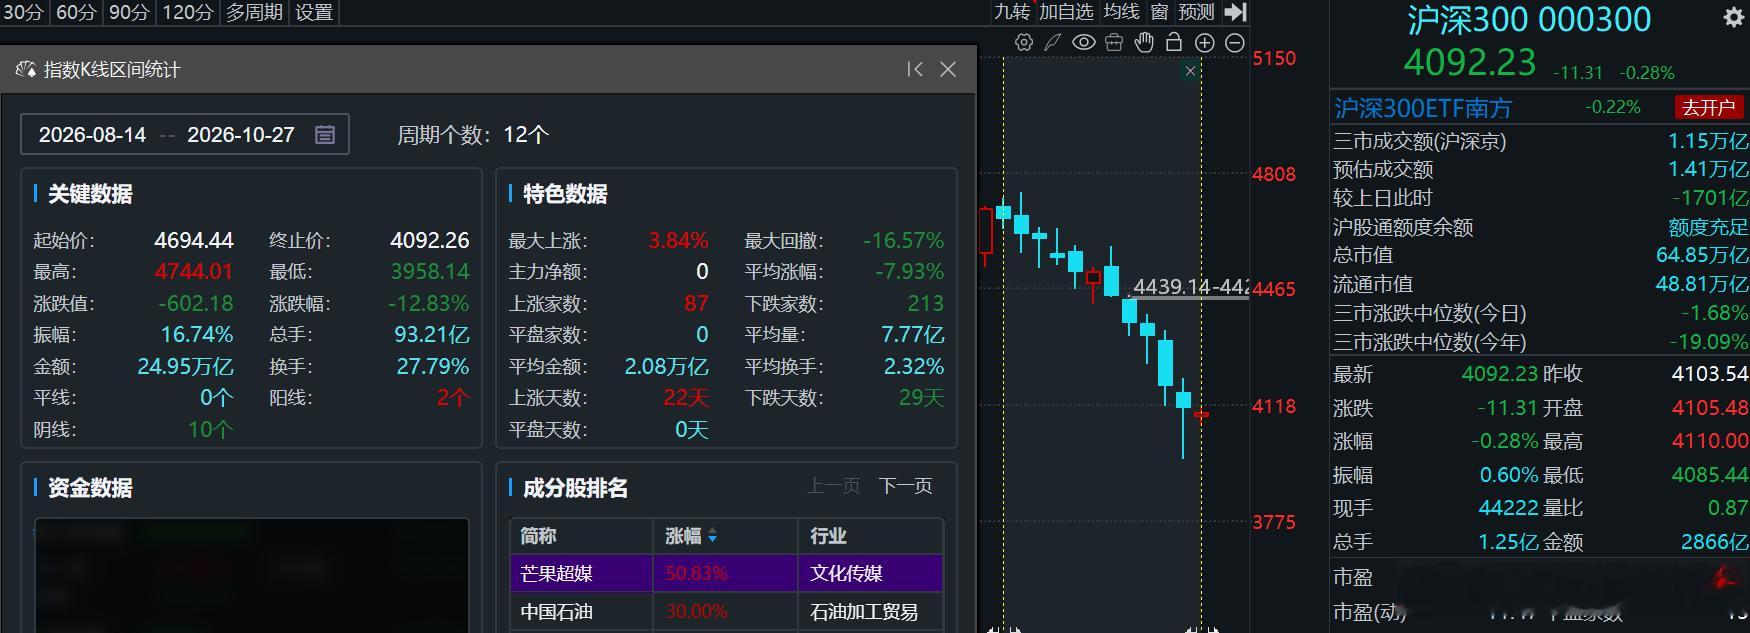This screenshot has height=633, width=1750.
Task: Switch to 90分 period tab
Action: pos(128,12)
